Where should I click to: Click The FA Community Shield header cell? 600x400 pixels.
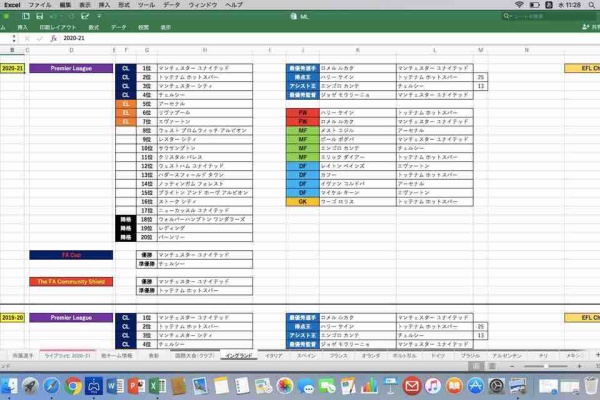click(71, 282)
